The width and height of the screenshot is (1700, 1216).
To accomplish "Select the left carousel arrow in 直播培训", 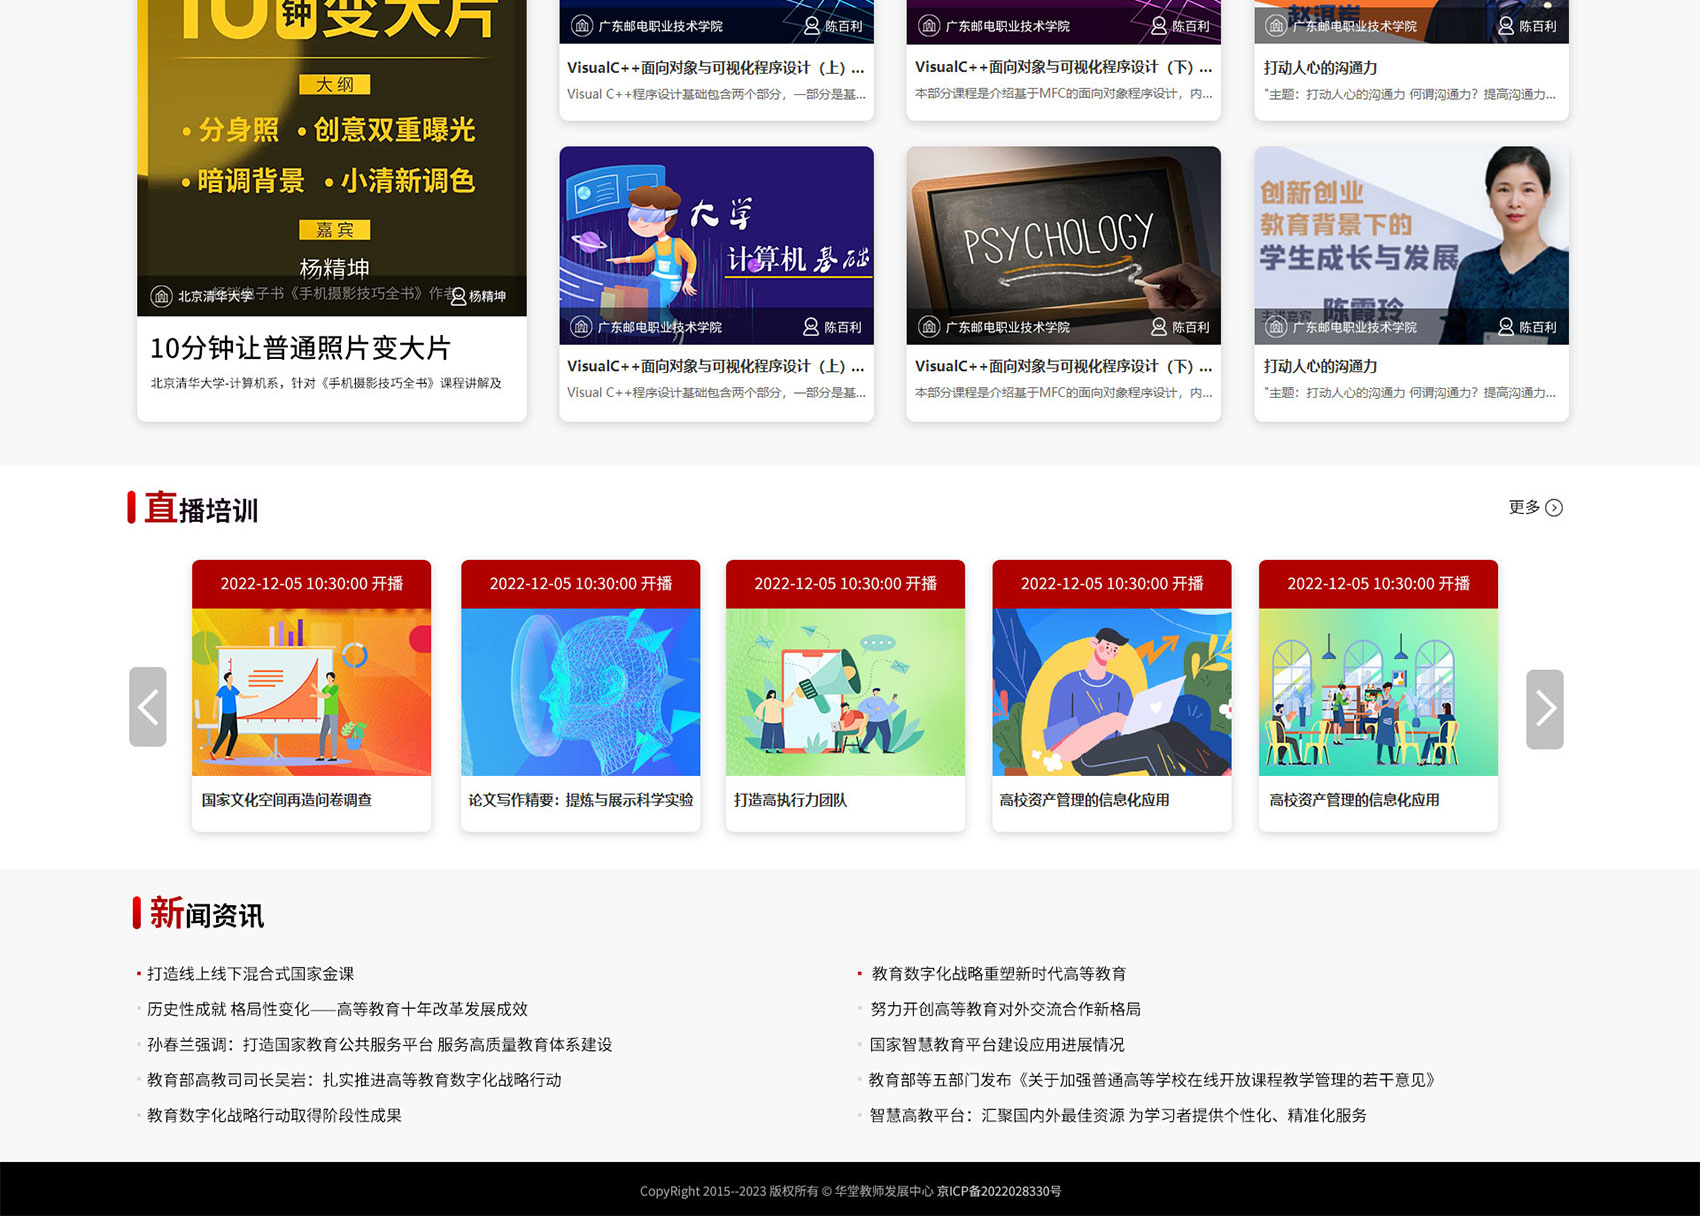I will [x=148, y=708].
